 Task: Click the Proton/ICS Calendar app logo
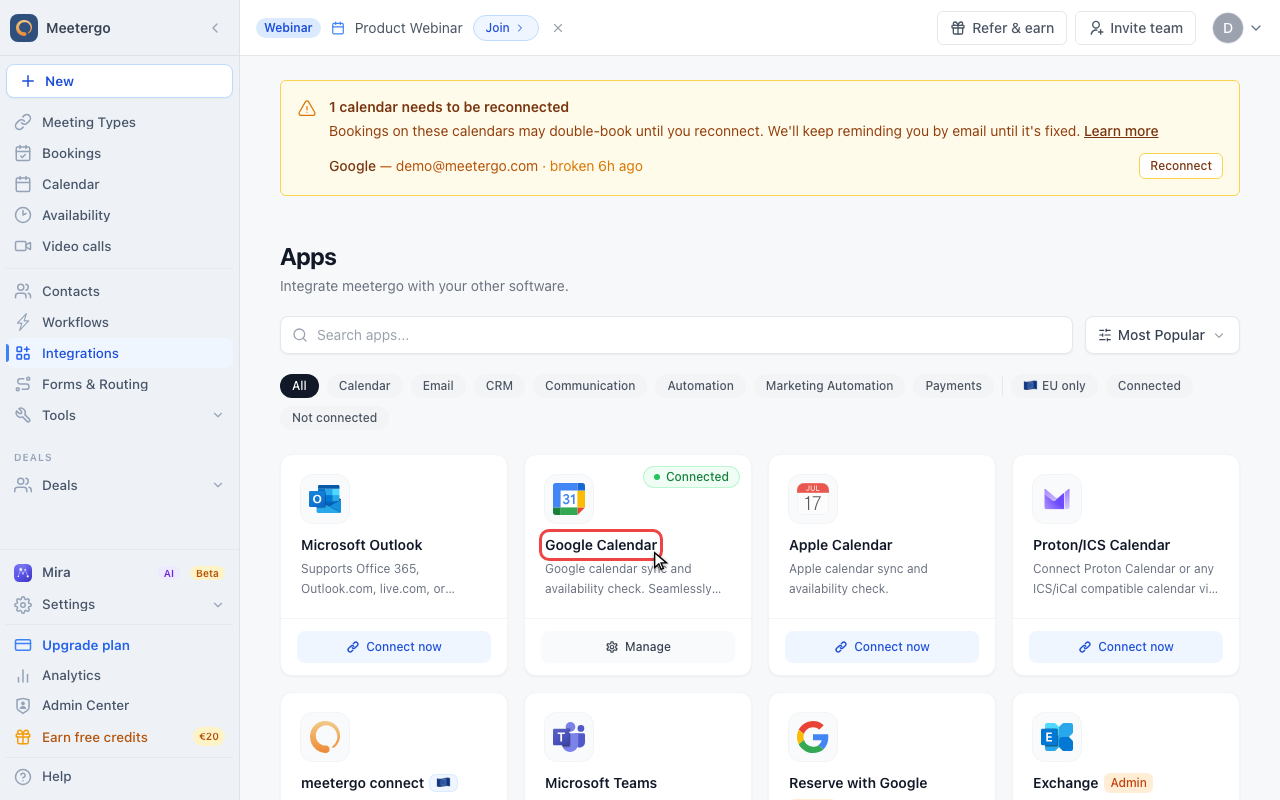tap(1057, 499)
